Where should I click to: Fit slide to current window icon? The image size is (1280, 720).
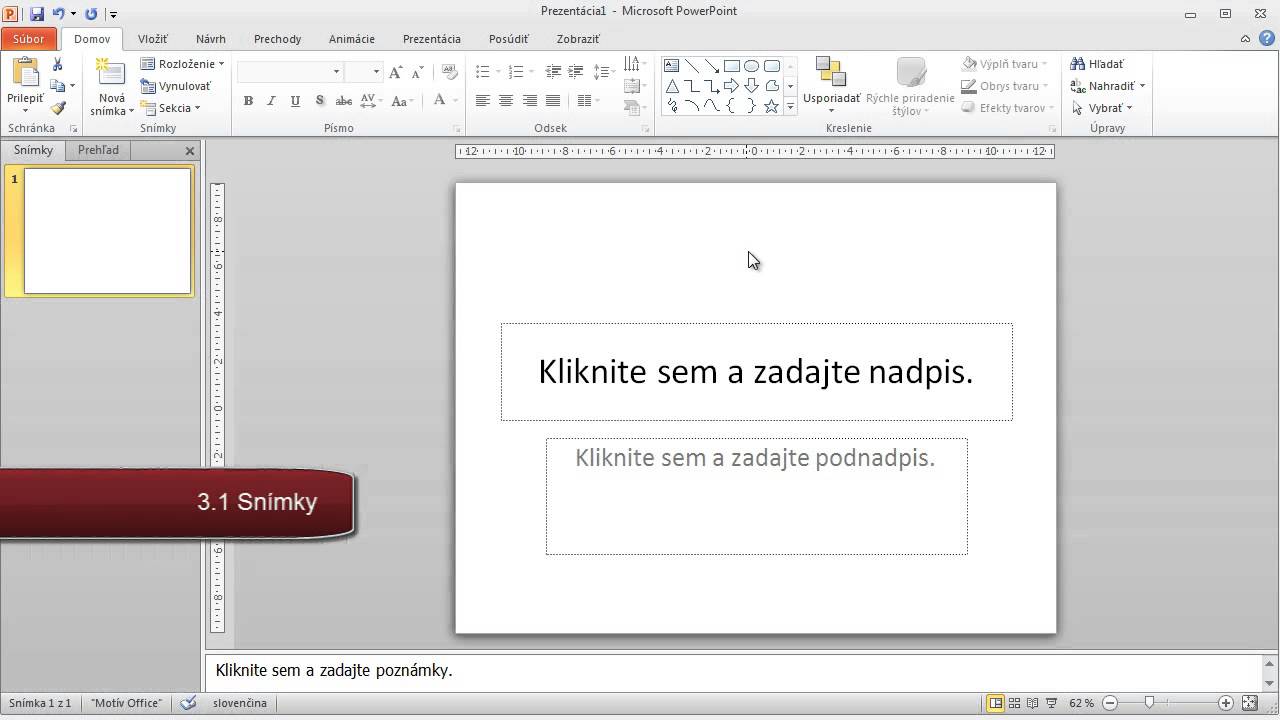[x=1248, y=703]
